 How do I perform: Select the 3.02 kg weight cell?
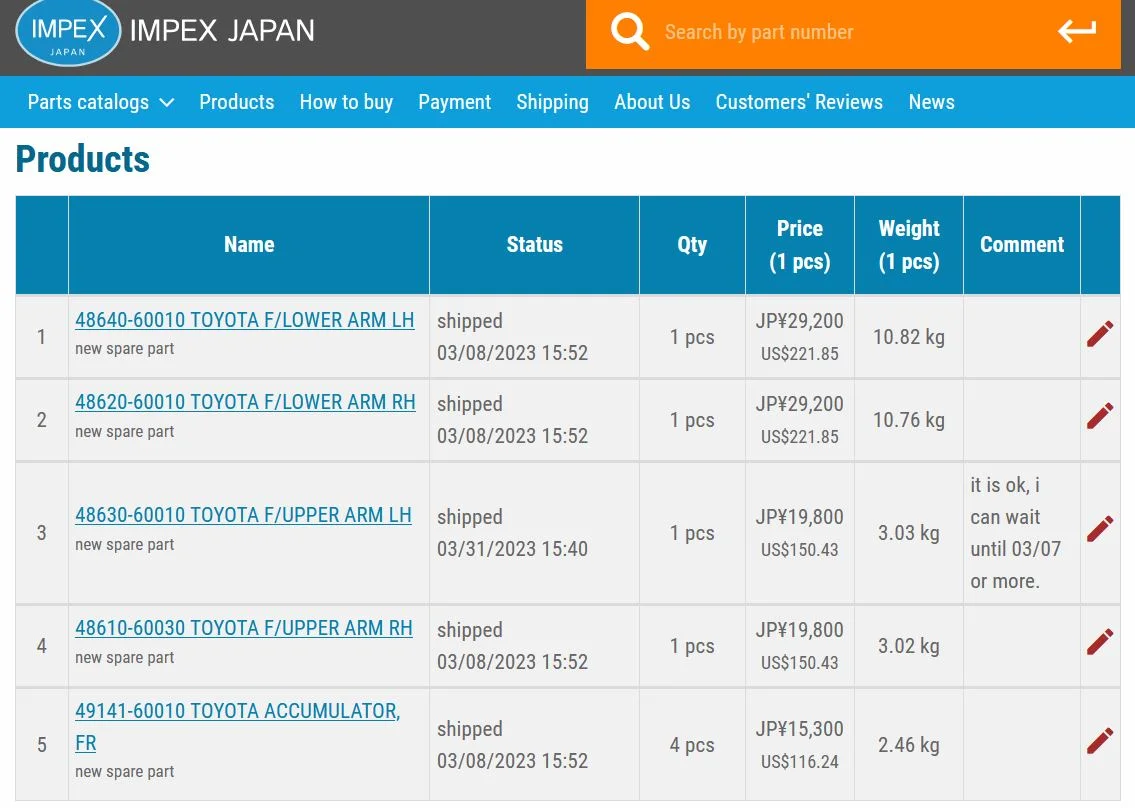click(x=909, y=646)
